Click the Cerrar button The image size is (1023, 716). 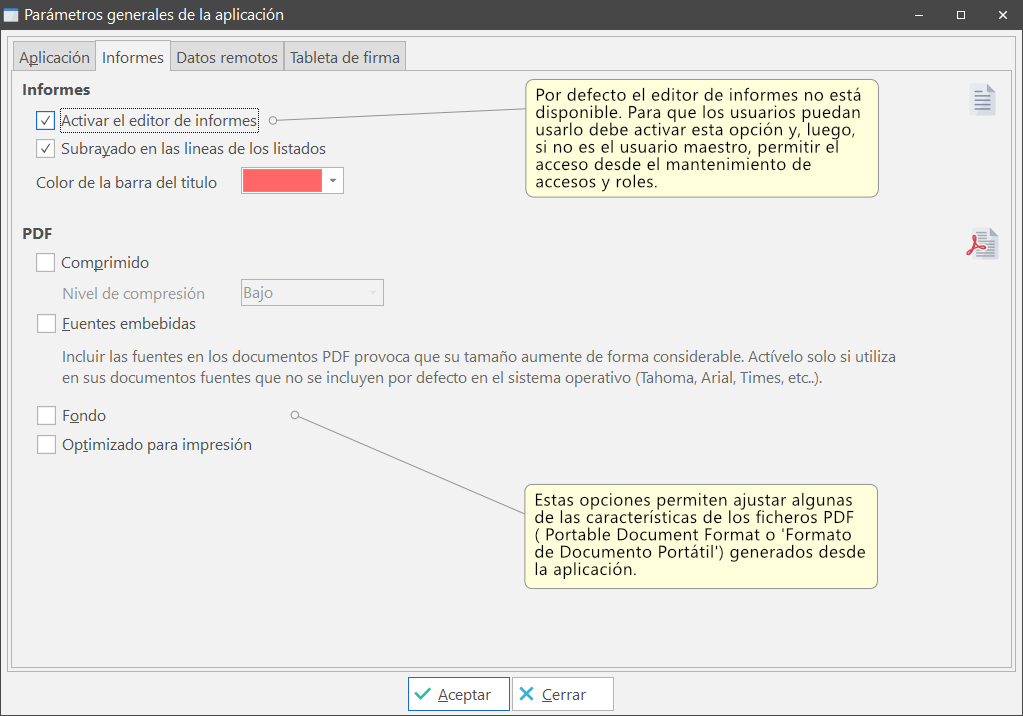coord(562,694)
